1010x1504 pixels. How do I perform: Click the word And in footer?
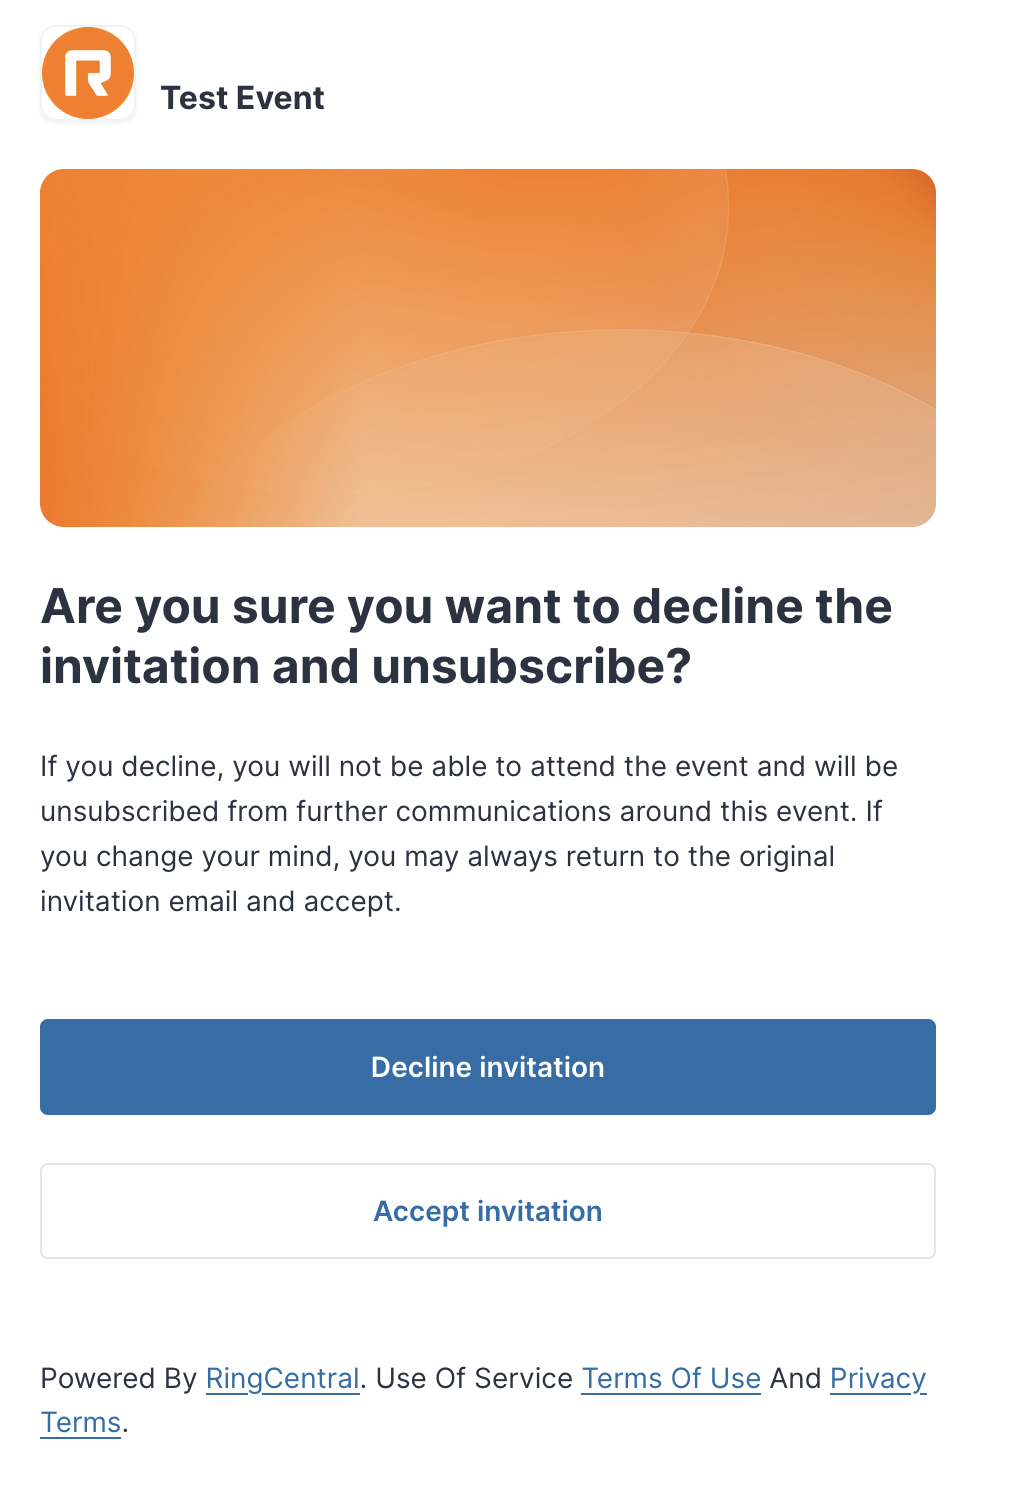795,1378
